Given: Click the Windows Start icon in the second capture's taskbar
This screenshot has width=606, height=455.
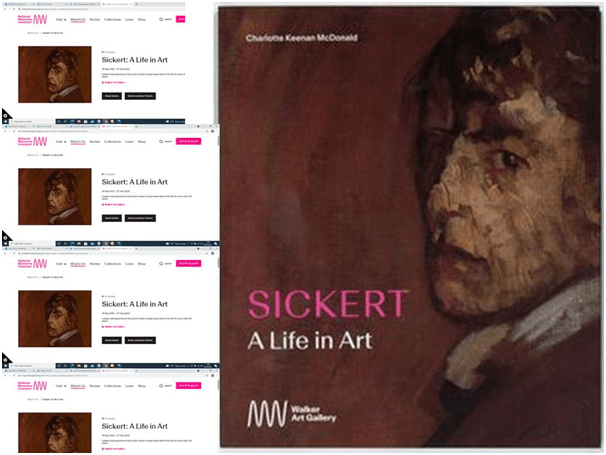Looking at the screenshot, I should click(5, 244).
